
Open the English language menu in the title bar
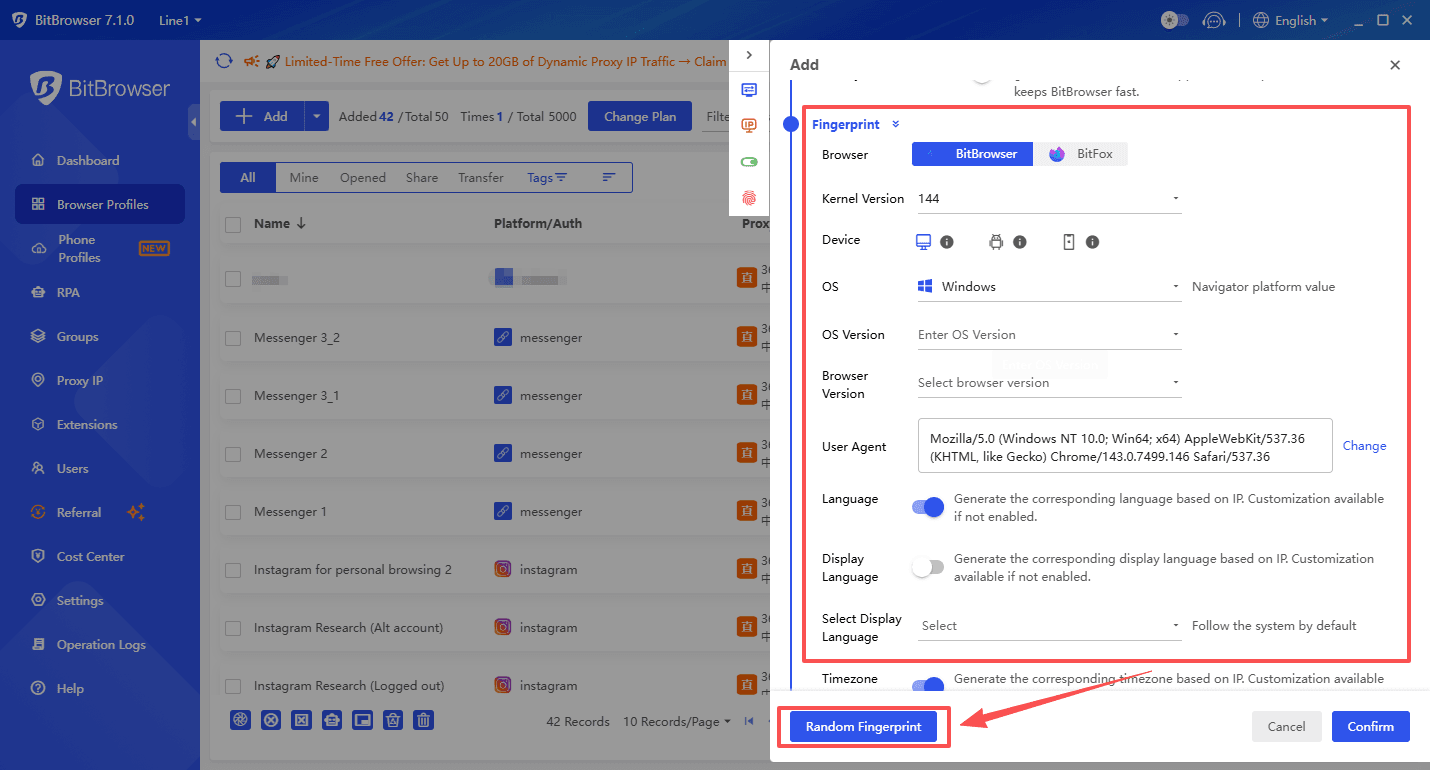tap(1290, 20)
